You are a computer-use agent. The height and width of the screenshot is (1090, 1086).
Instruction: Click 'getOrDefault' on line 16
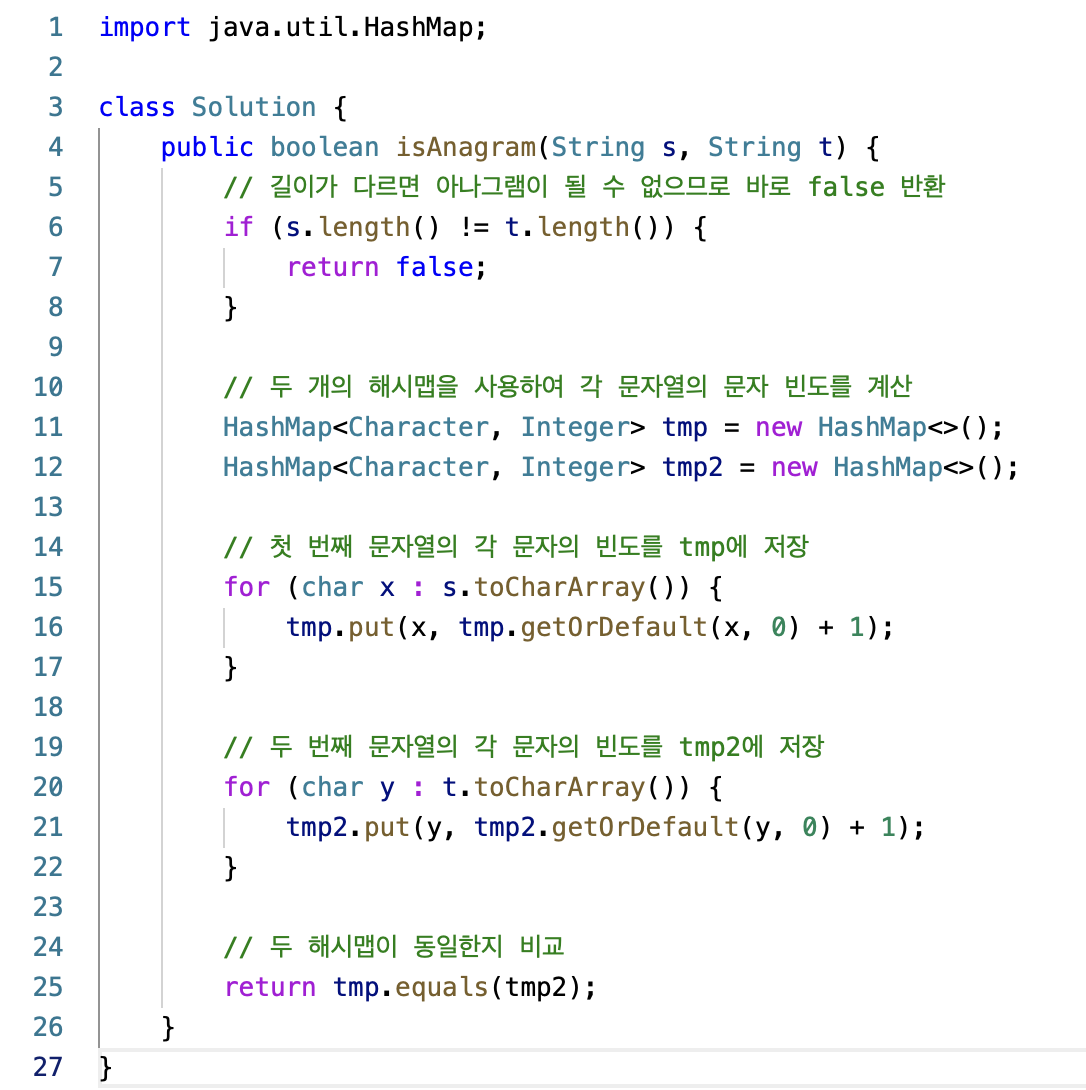(x=613, y=627)
